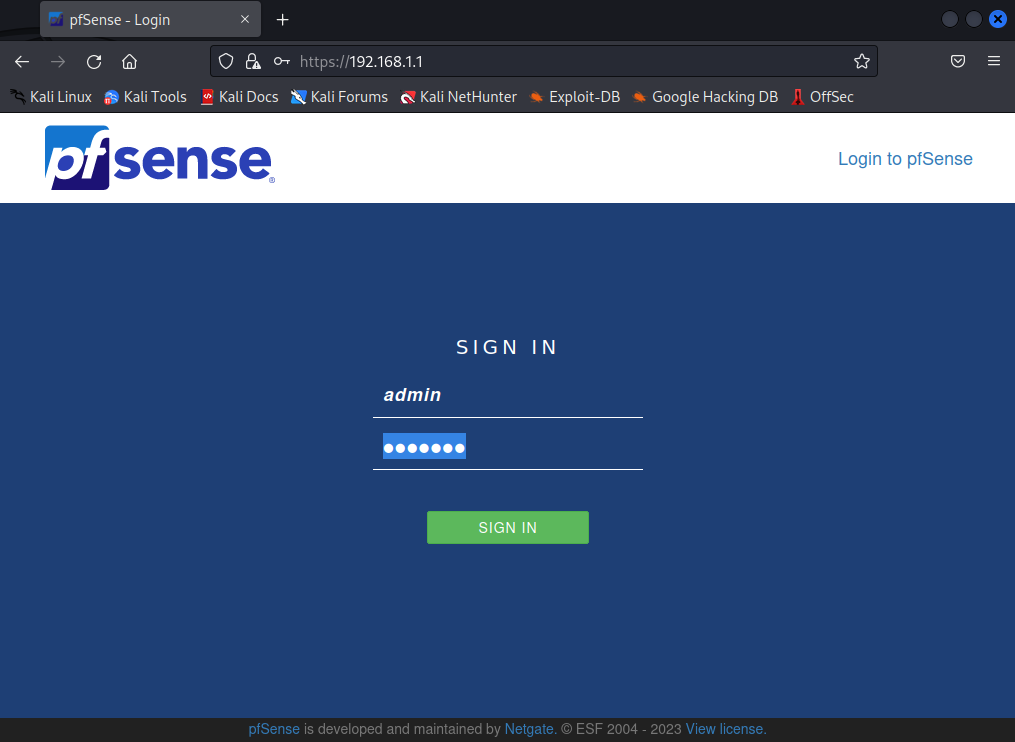Focus the admin username field
This screenshot has width=1015, height=742.
click(507, 395)
